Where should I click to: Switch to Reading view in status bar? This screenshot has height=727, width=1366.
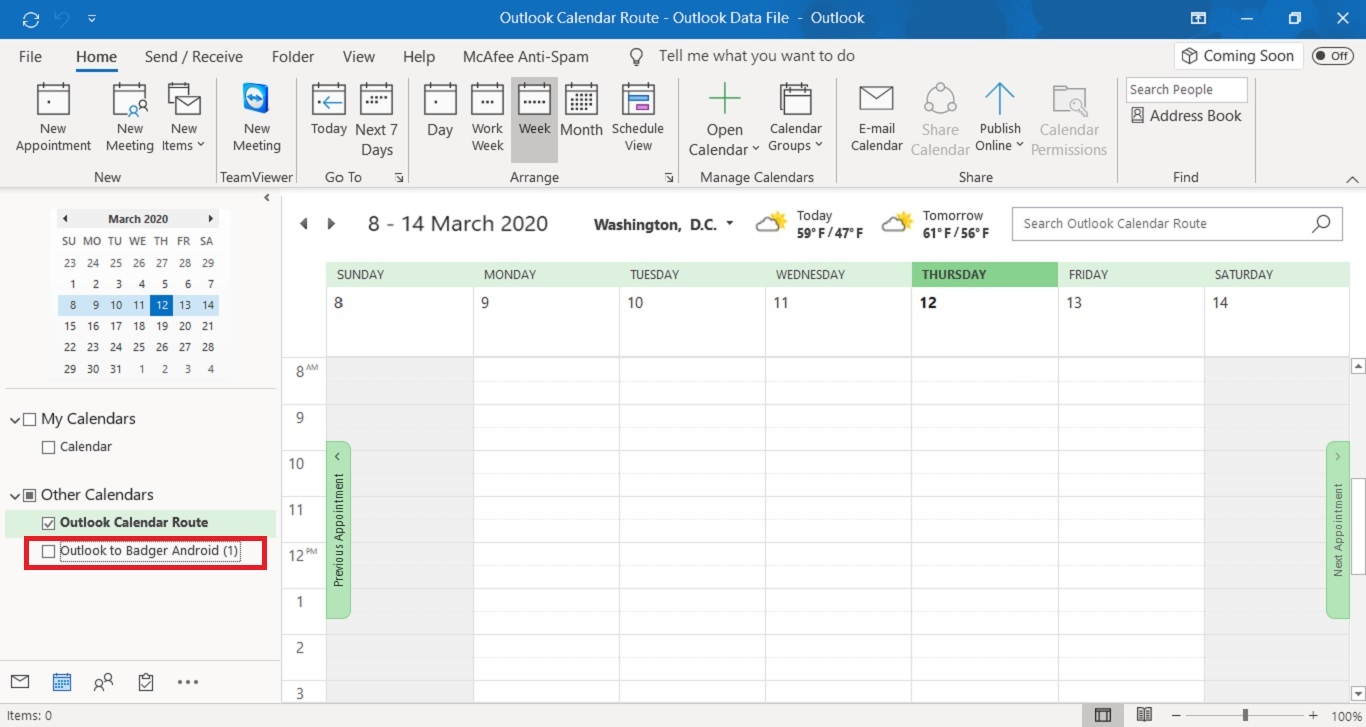1144,715
